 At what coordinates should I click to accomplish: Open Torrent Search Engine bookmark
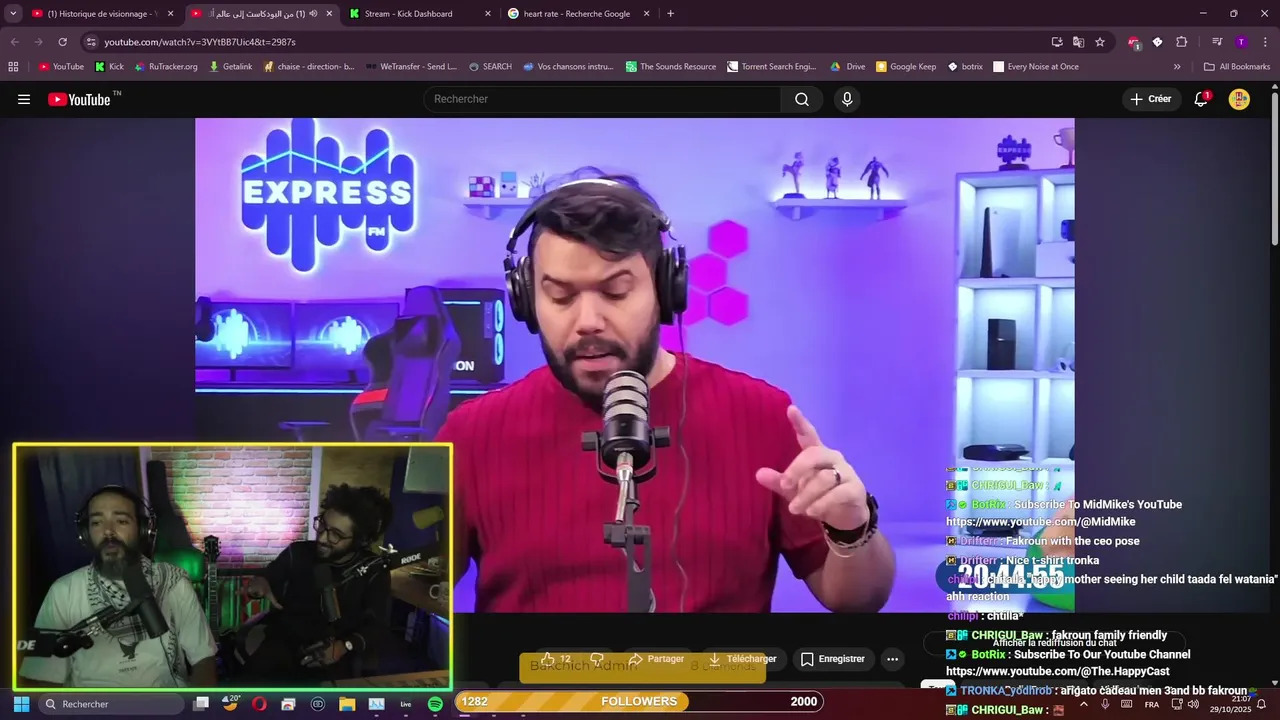tap(771, 67)
